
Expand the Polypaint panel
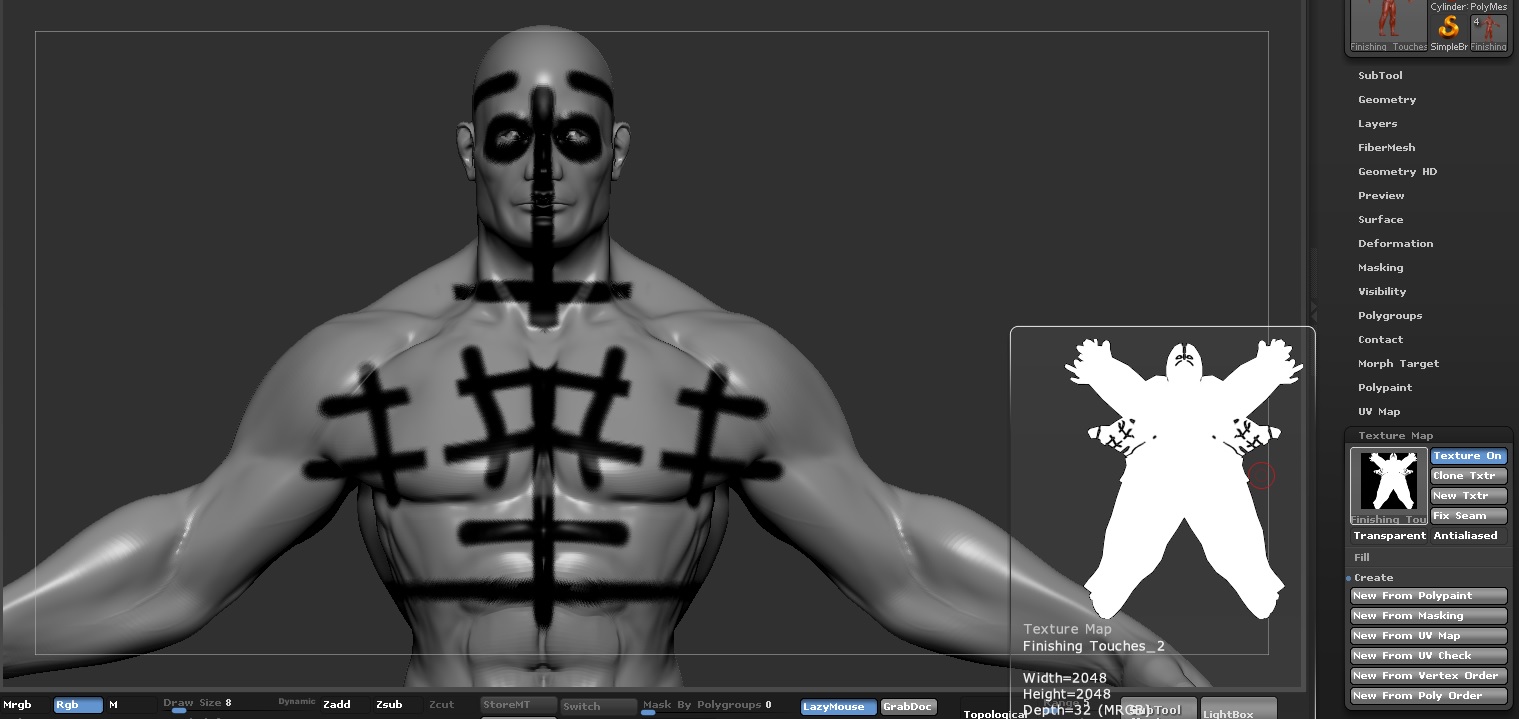coord(1384,387)
